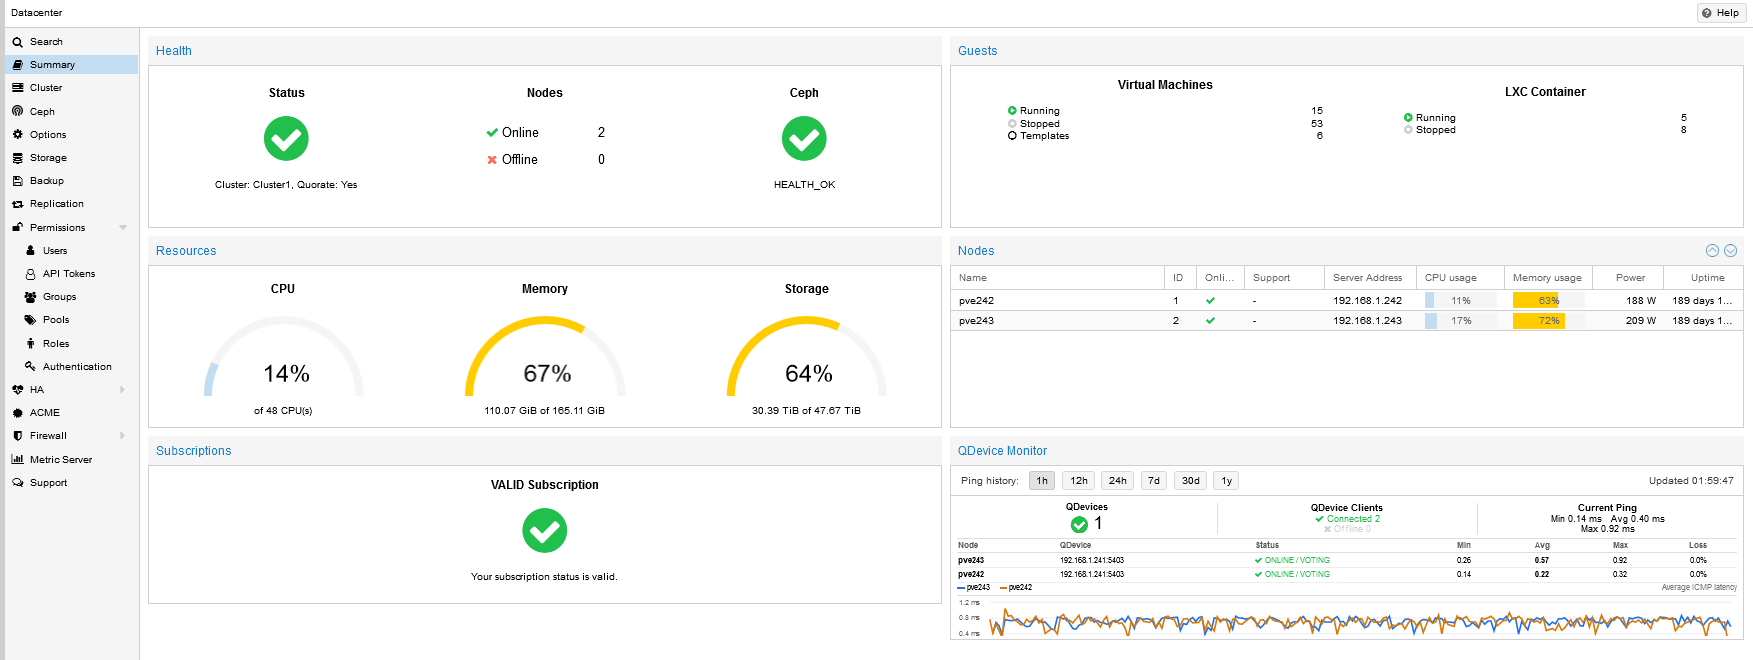Click pve242 CPU usage bar 11%

coord(1460,300)
